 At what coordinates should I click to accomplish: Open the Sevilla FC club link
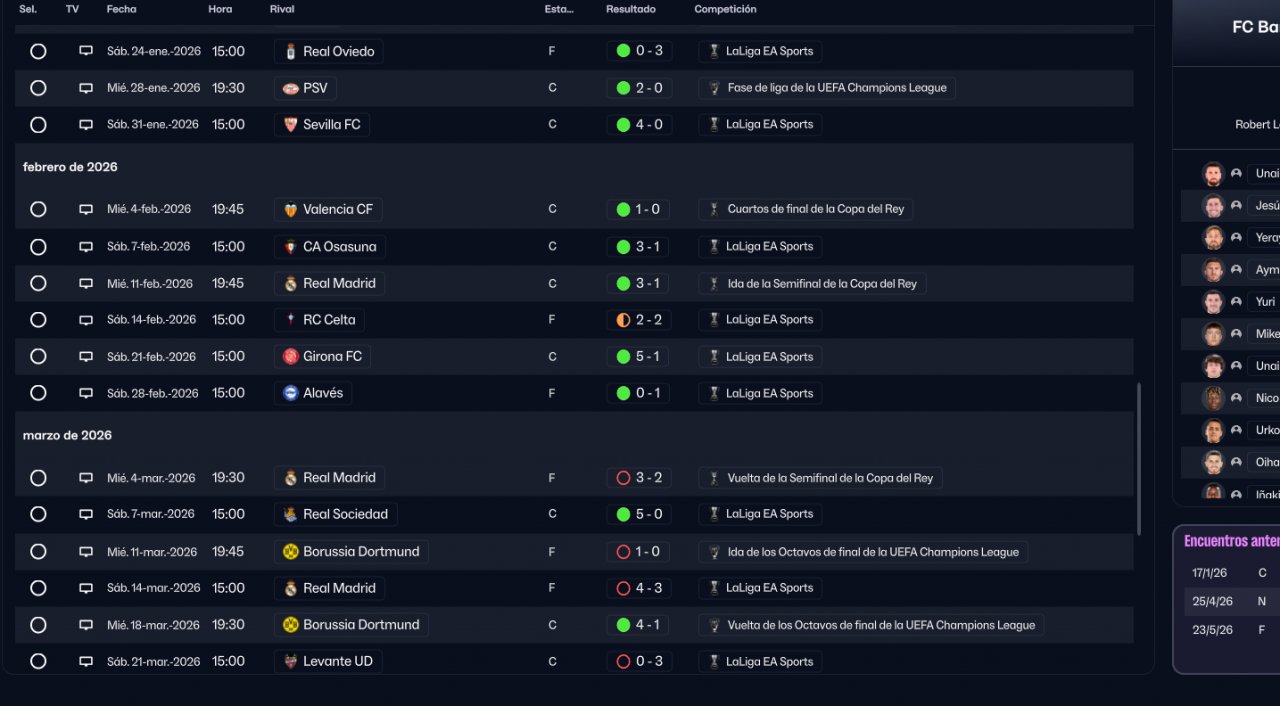pos(331,125)
